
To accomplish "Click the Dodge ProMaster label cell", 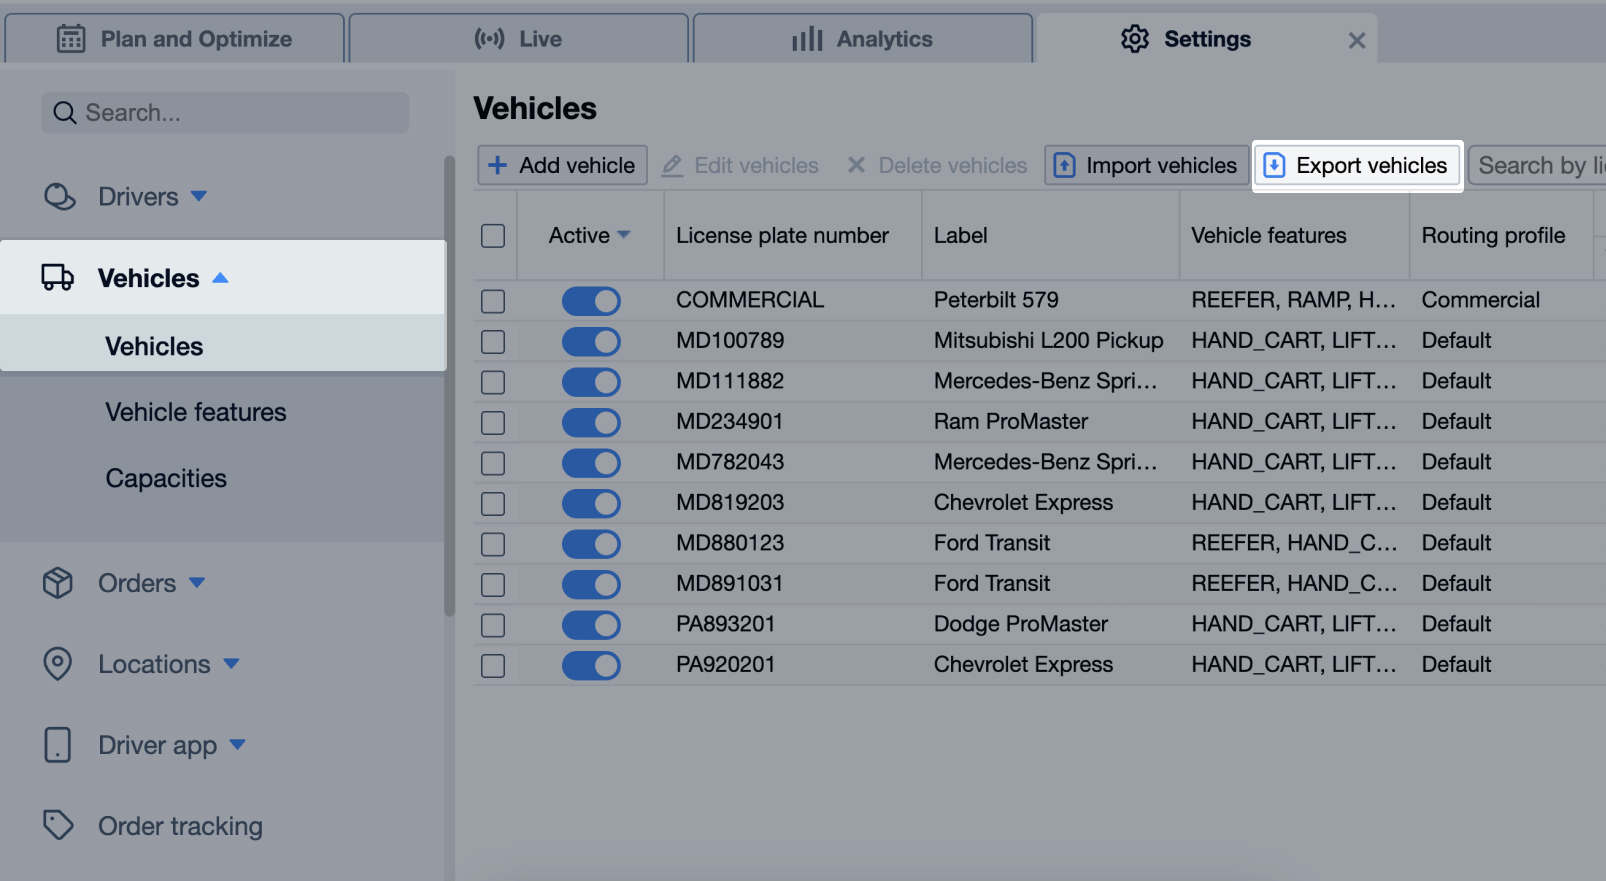I will point(1020,624).
